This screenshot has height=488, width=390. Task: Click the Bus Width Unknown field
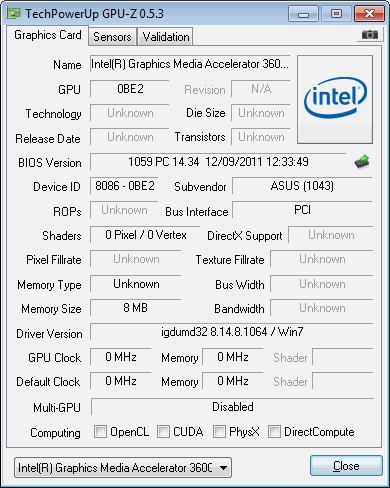322,284
